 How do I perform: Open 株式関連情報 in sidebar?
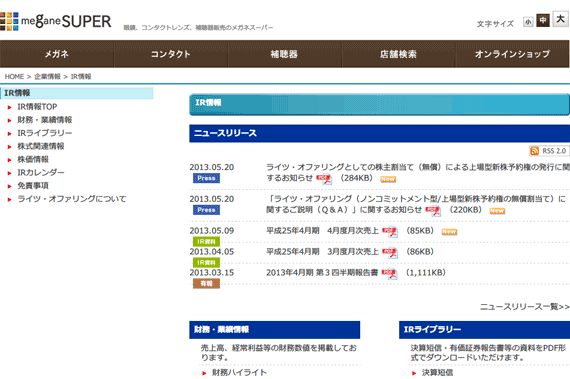(41, 146)
